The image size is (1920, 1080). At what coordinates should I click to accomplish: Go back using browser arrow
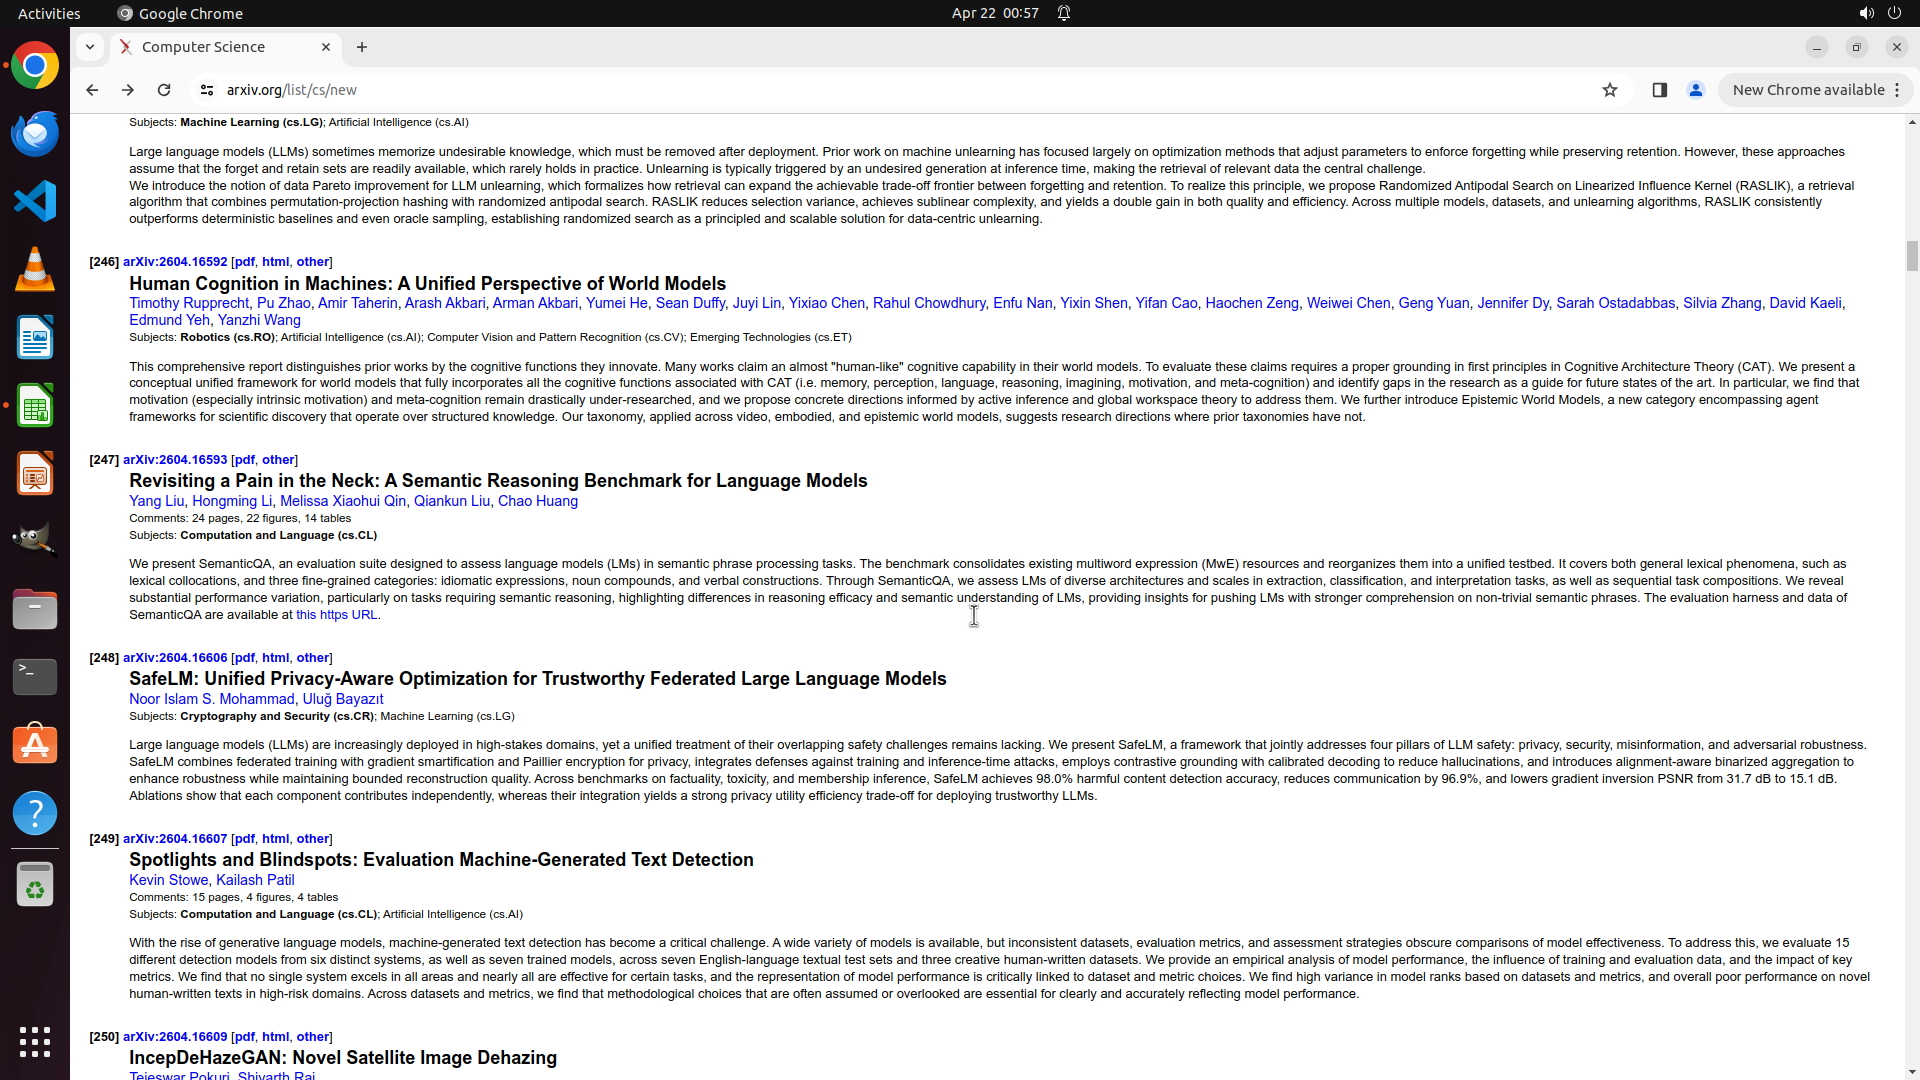coord(92,90)
